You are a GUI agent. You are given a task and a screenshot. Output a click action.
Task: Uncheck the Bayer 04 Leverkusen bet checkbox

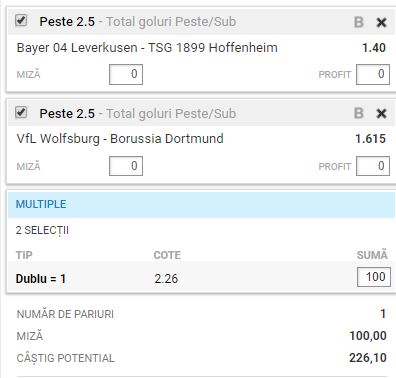[21, 21]
